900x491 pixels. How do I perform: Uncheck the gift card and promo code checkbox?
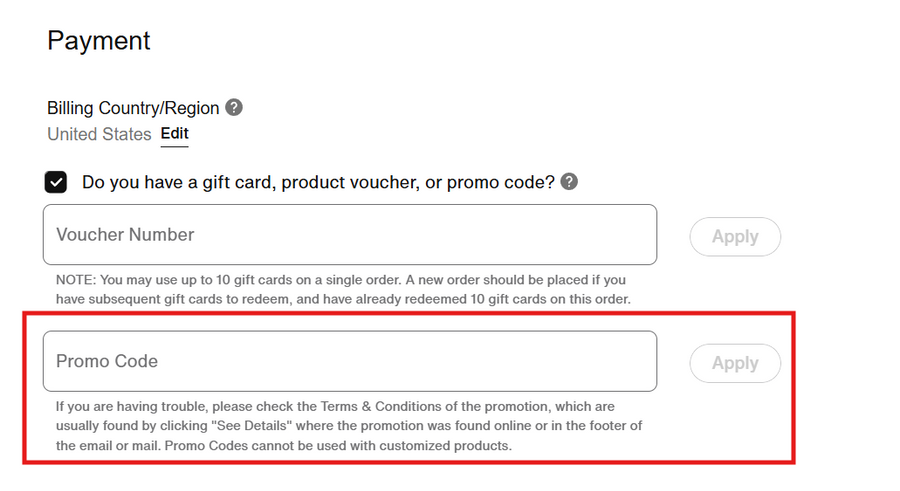tap(56, 182)
